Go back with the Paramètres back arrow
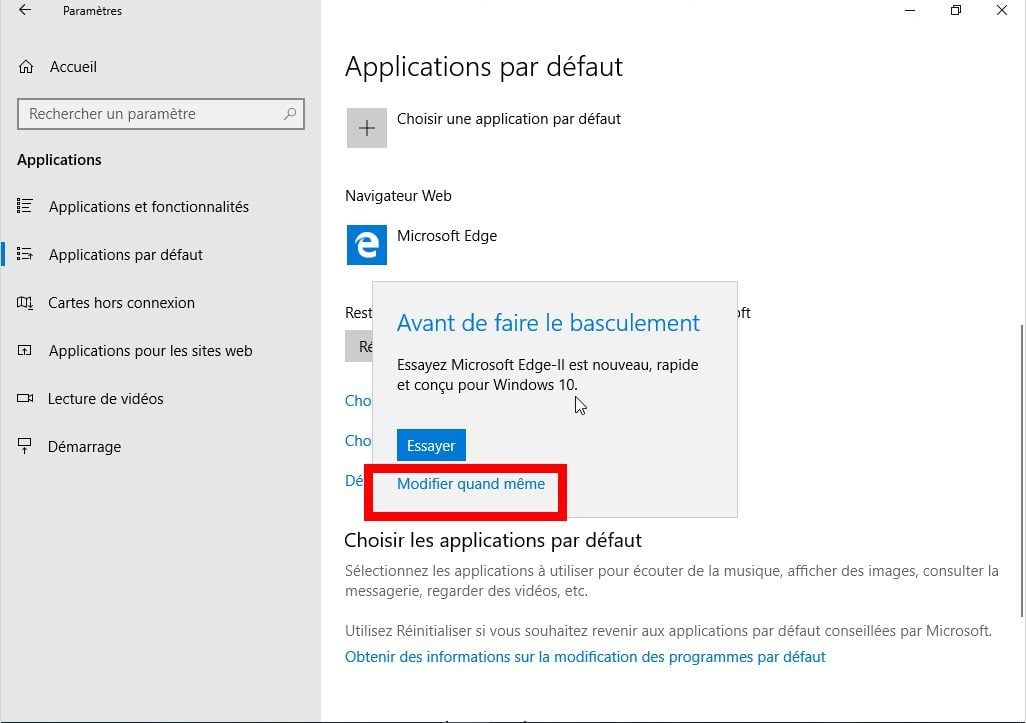This screenshot has height=723, width=1026. click(25, 10)
